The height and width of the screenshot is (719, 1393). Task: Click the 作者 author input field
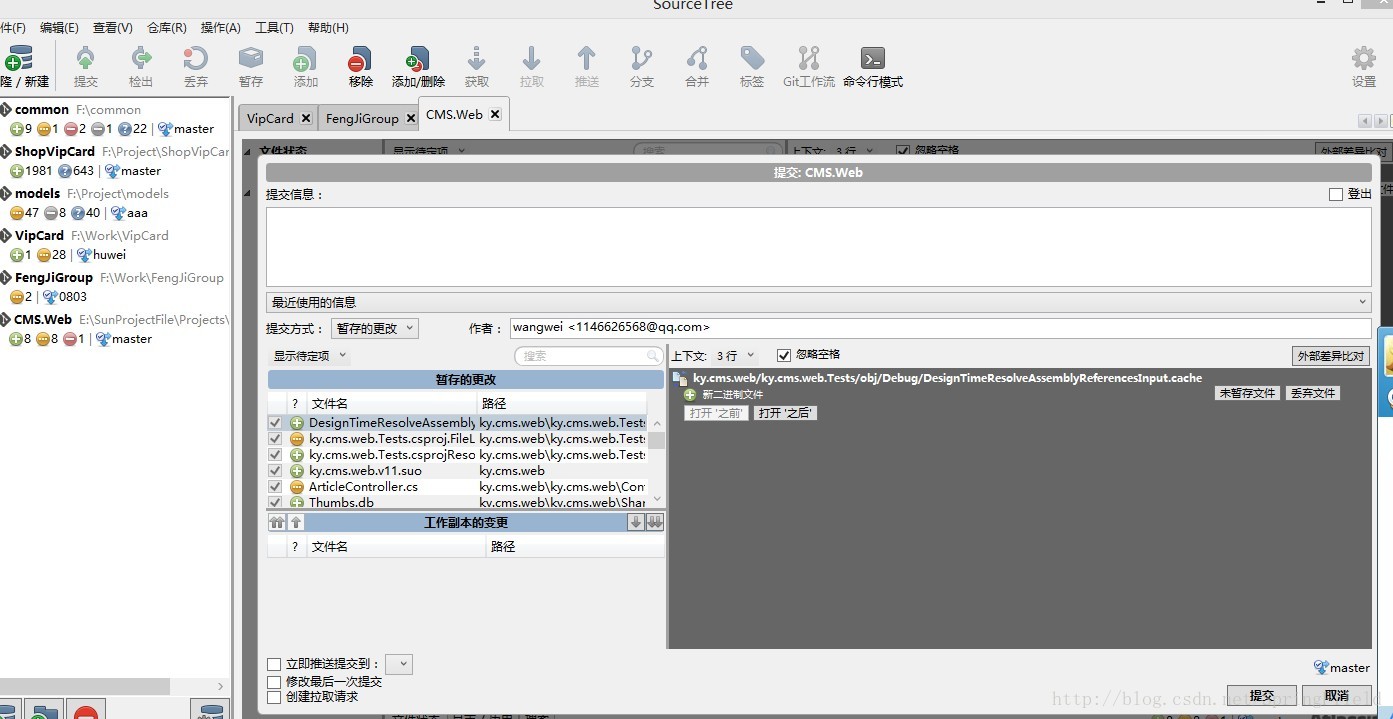coord(940,328)
